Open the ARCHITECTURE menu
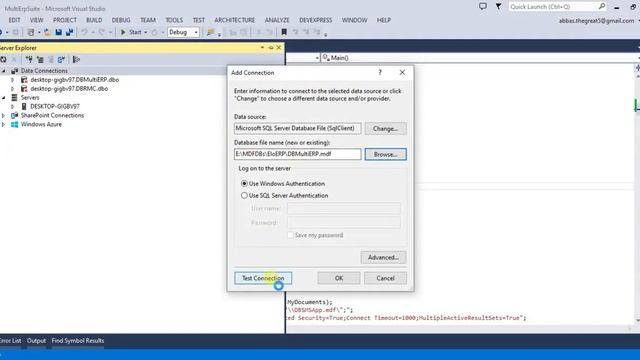640x360 pixels. pos(234,20)
